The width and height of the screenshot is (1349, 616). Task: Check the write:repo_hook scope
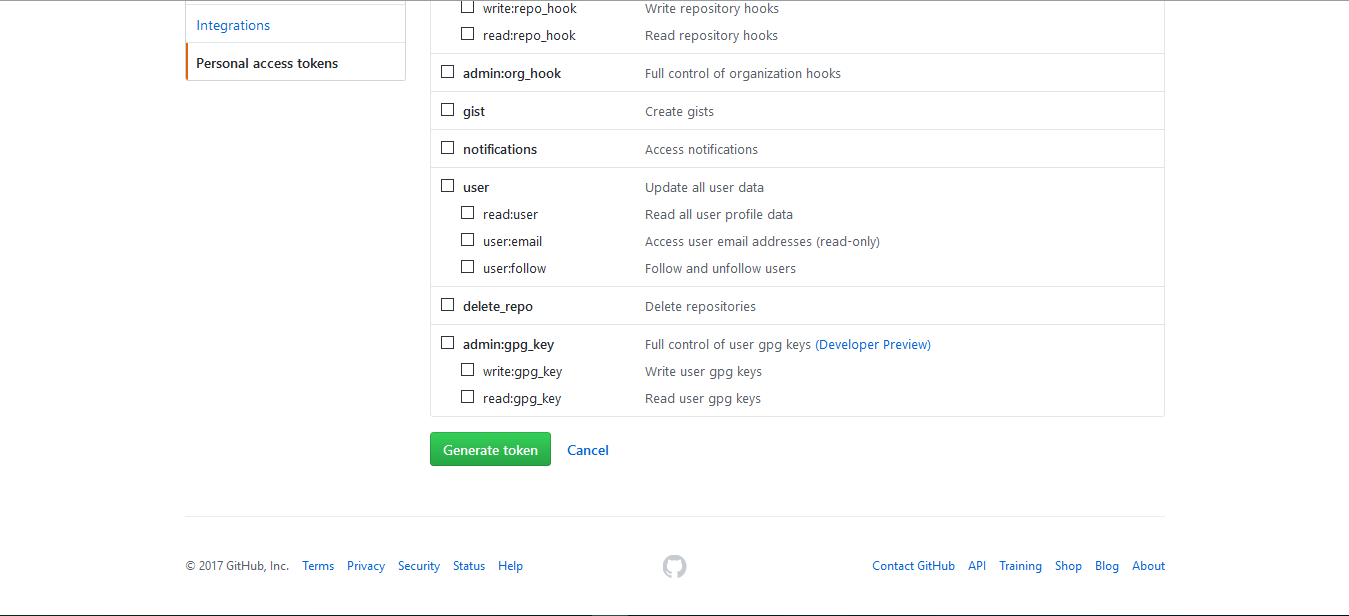(467, 6)
